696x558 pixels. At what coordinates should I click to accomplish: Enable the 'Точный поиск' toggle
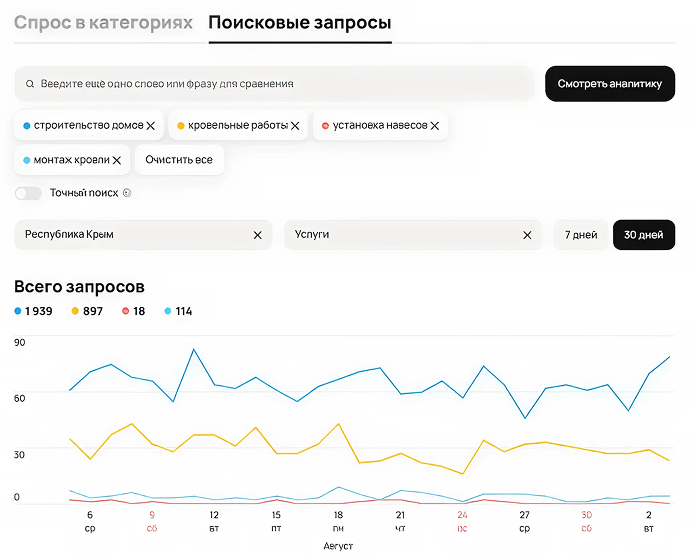[x=28, y=193]
